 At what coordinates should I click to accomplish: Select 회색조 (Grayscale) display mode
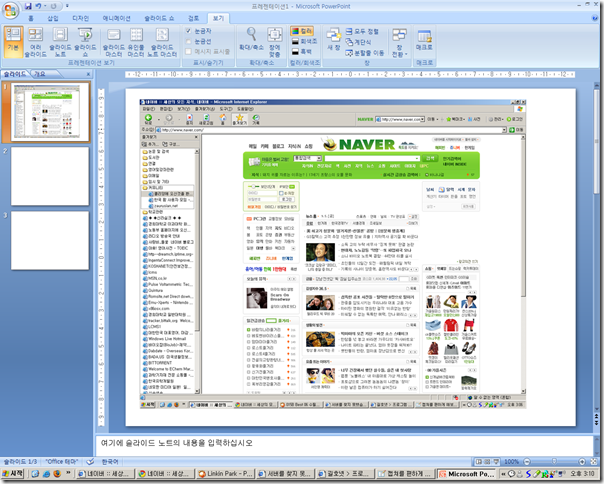pos(304,41)
